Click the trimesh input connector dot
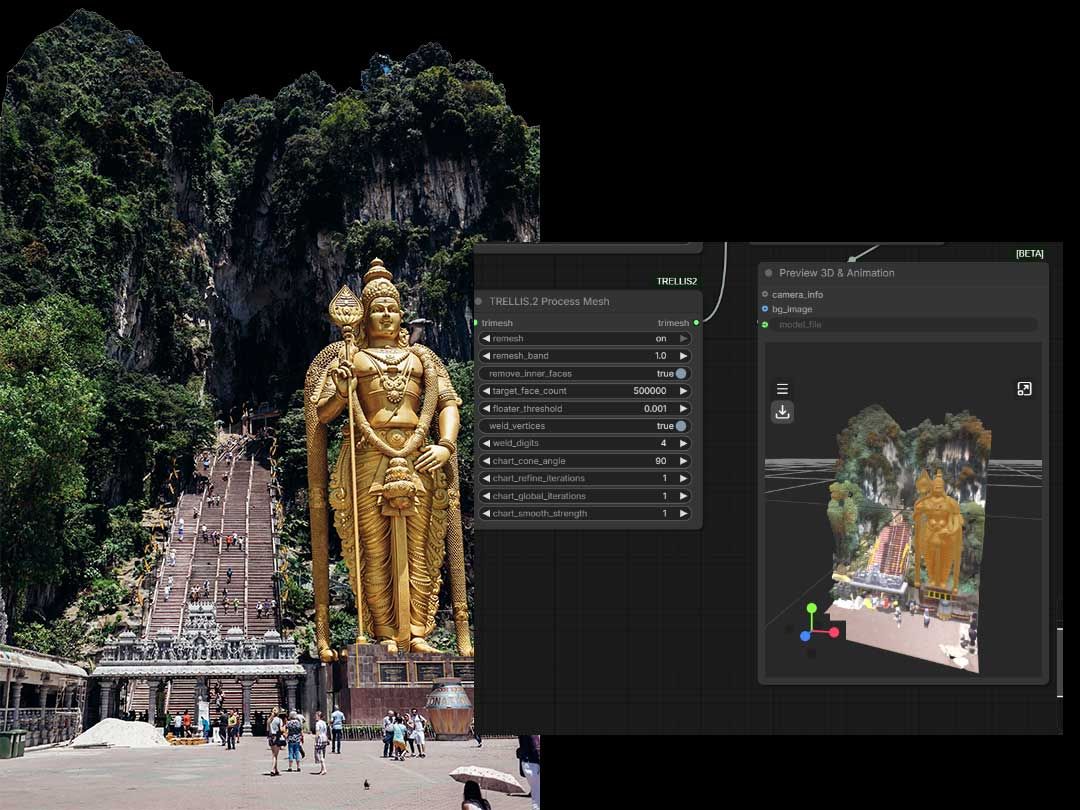The width and height of the screenshot is (1080, 810). click(x=476, y=322)
